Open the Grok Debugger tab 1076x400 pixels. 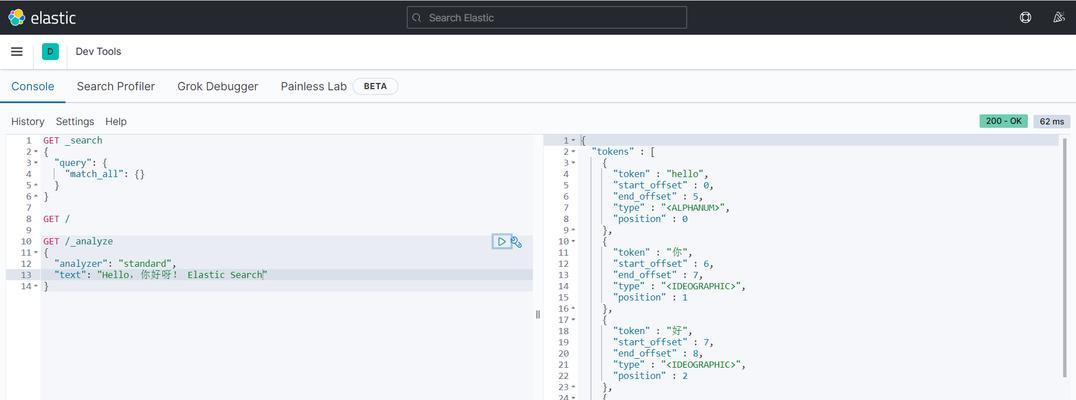[217, 87]
